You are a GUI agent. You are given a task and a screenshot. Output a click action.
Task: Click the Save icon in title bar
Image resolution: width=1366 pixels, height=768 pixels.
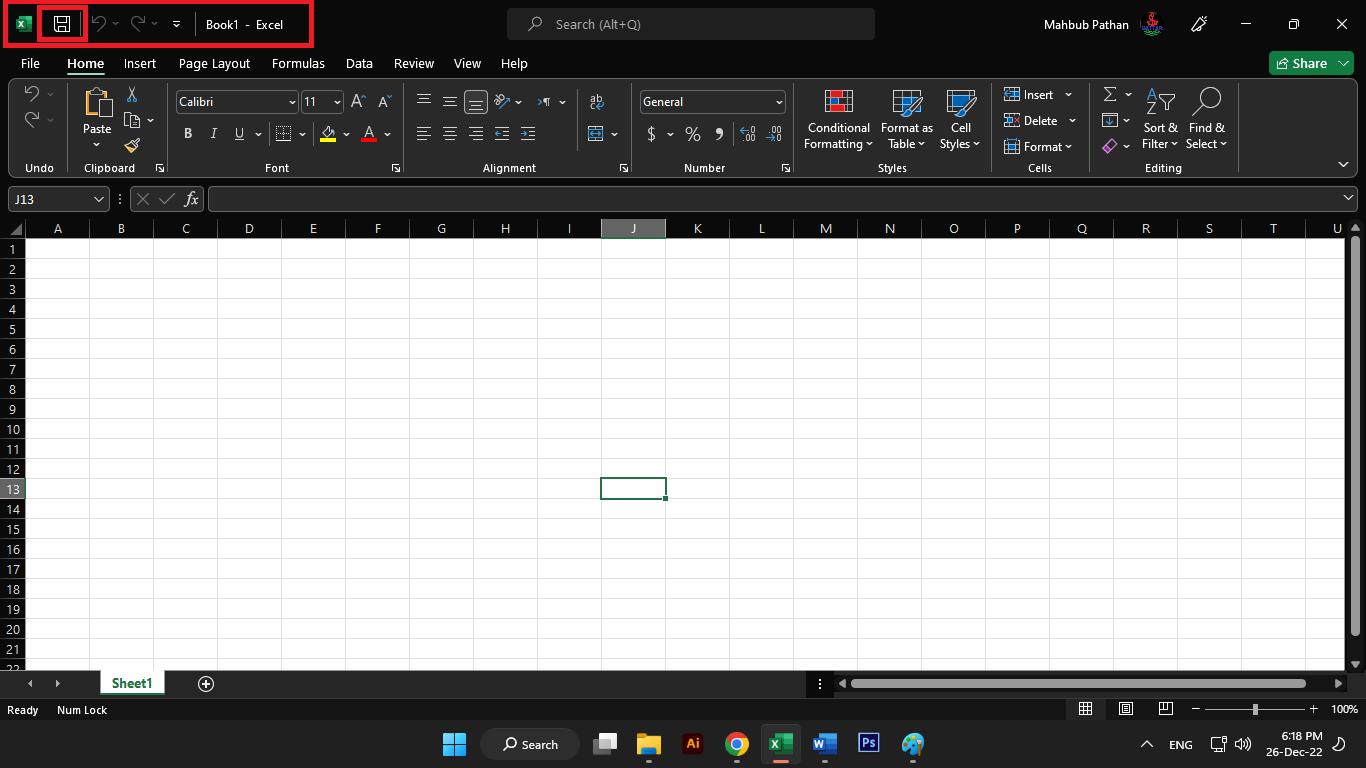pyautogui.click(x=62, y=24)
